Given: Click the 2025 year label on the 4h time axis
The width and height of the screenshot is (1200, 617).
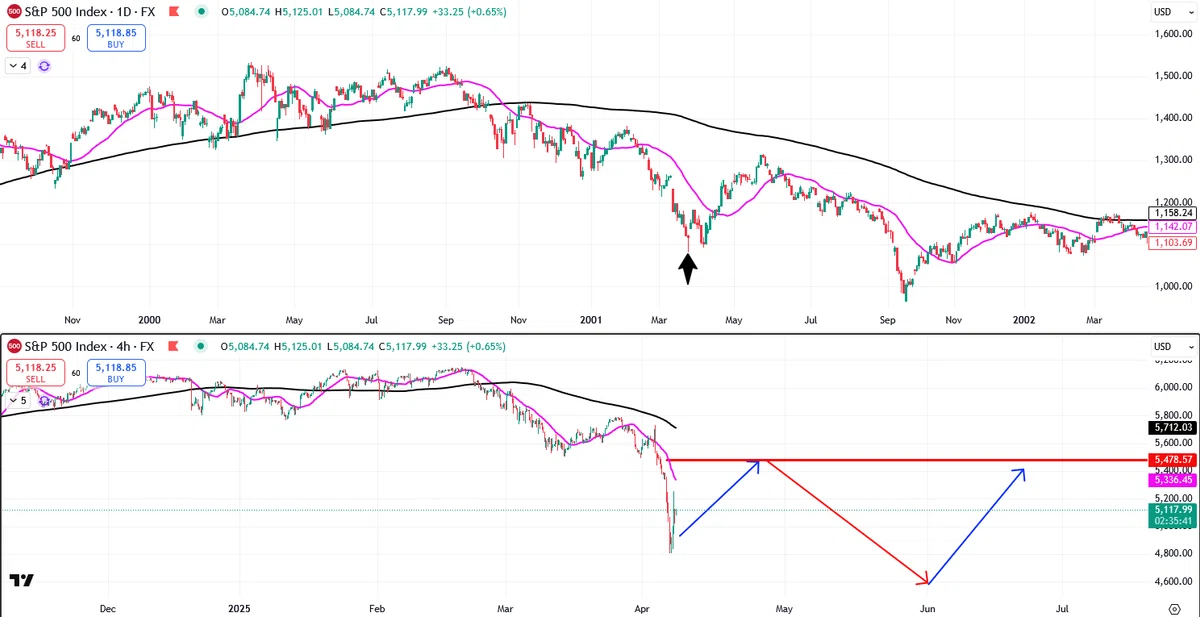Looking at the screenshot, I should (239, 607).
